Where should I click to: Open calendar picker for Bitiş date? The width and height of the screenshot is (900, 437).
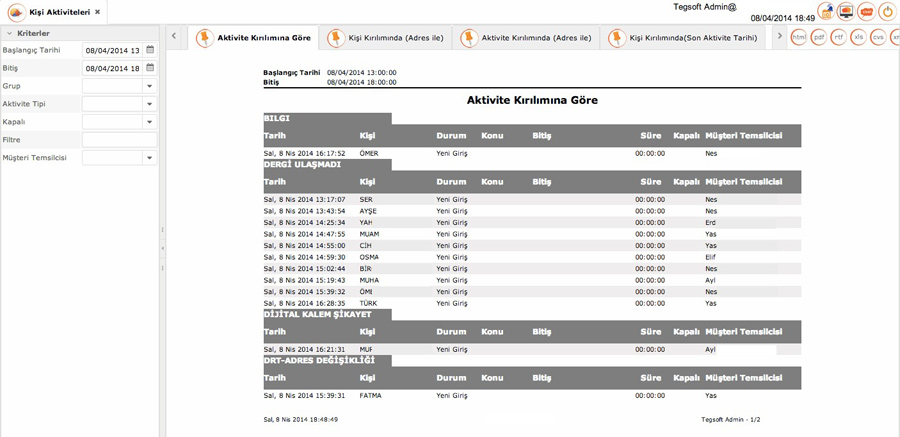150,68
